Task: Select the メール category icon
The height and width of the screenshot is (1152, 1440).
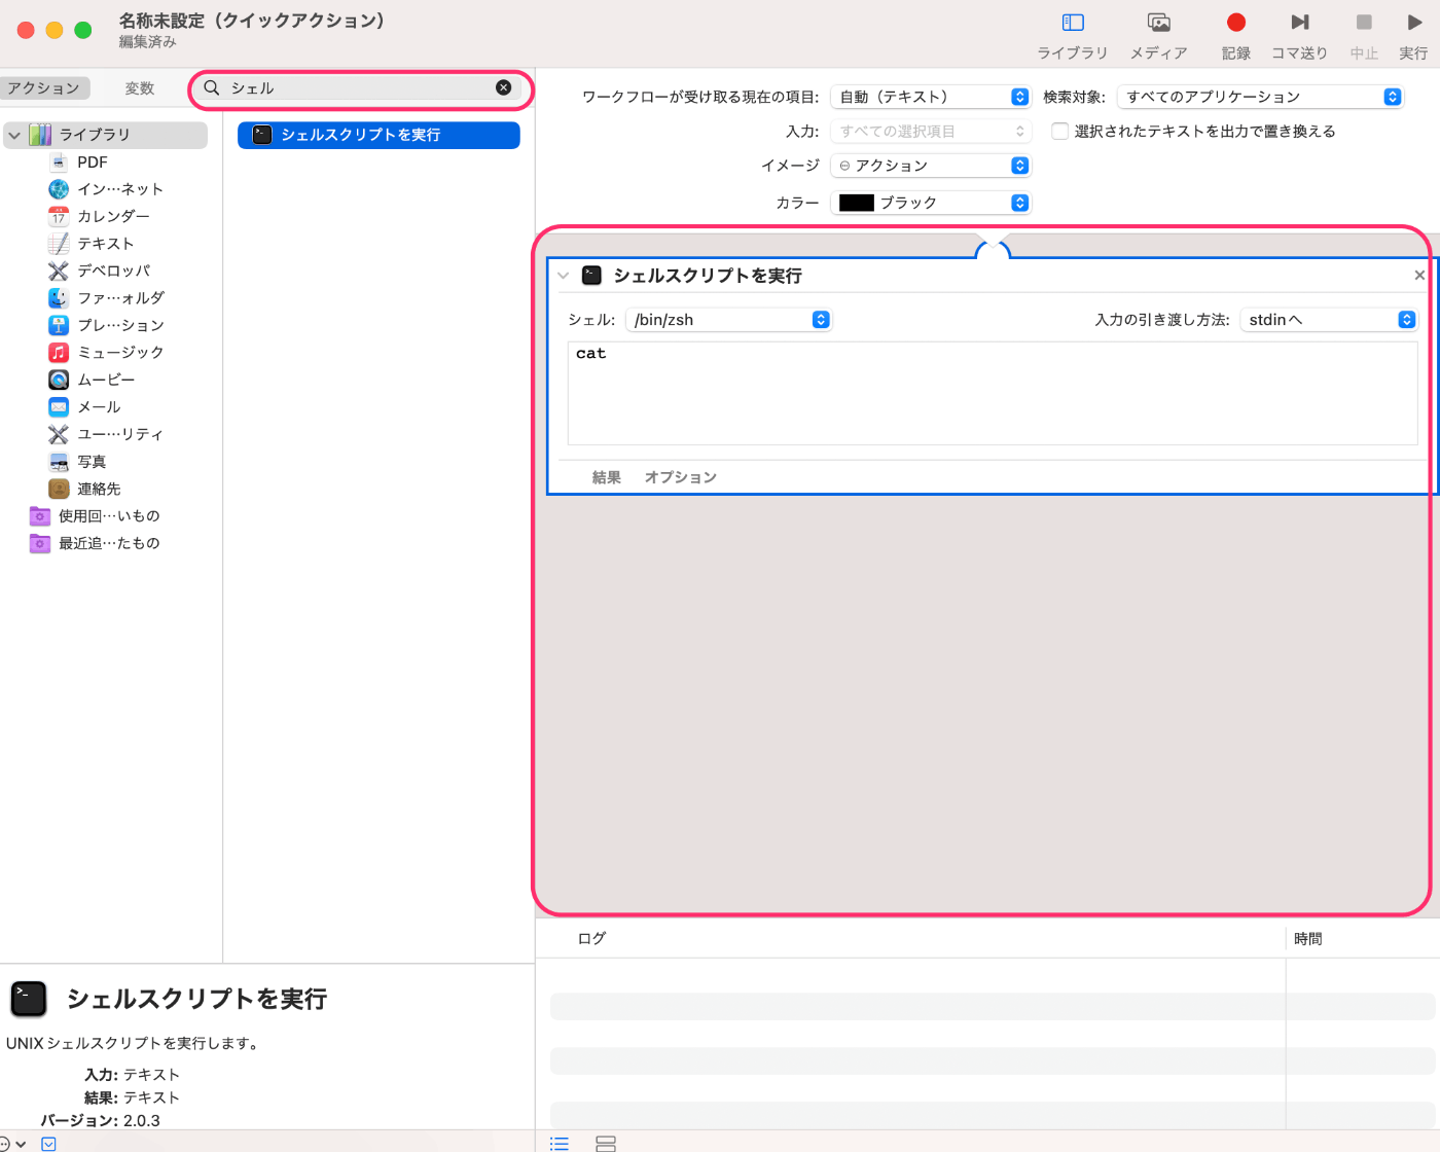Action: [x=59, y=407]
